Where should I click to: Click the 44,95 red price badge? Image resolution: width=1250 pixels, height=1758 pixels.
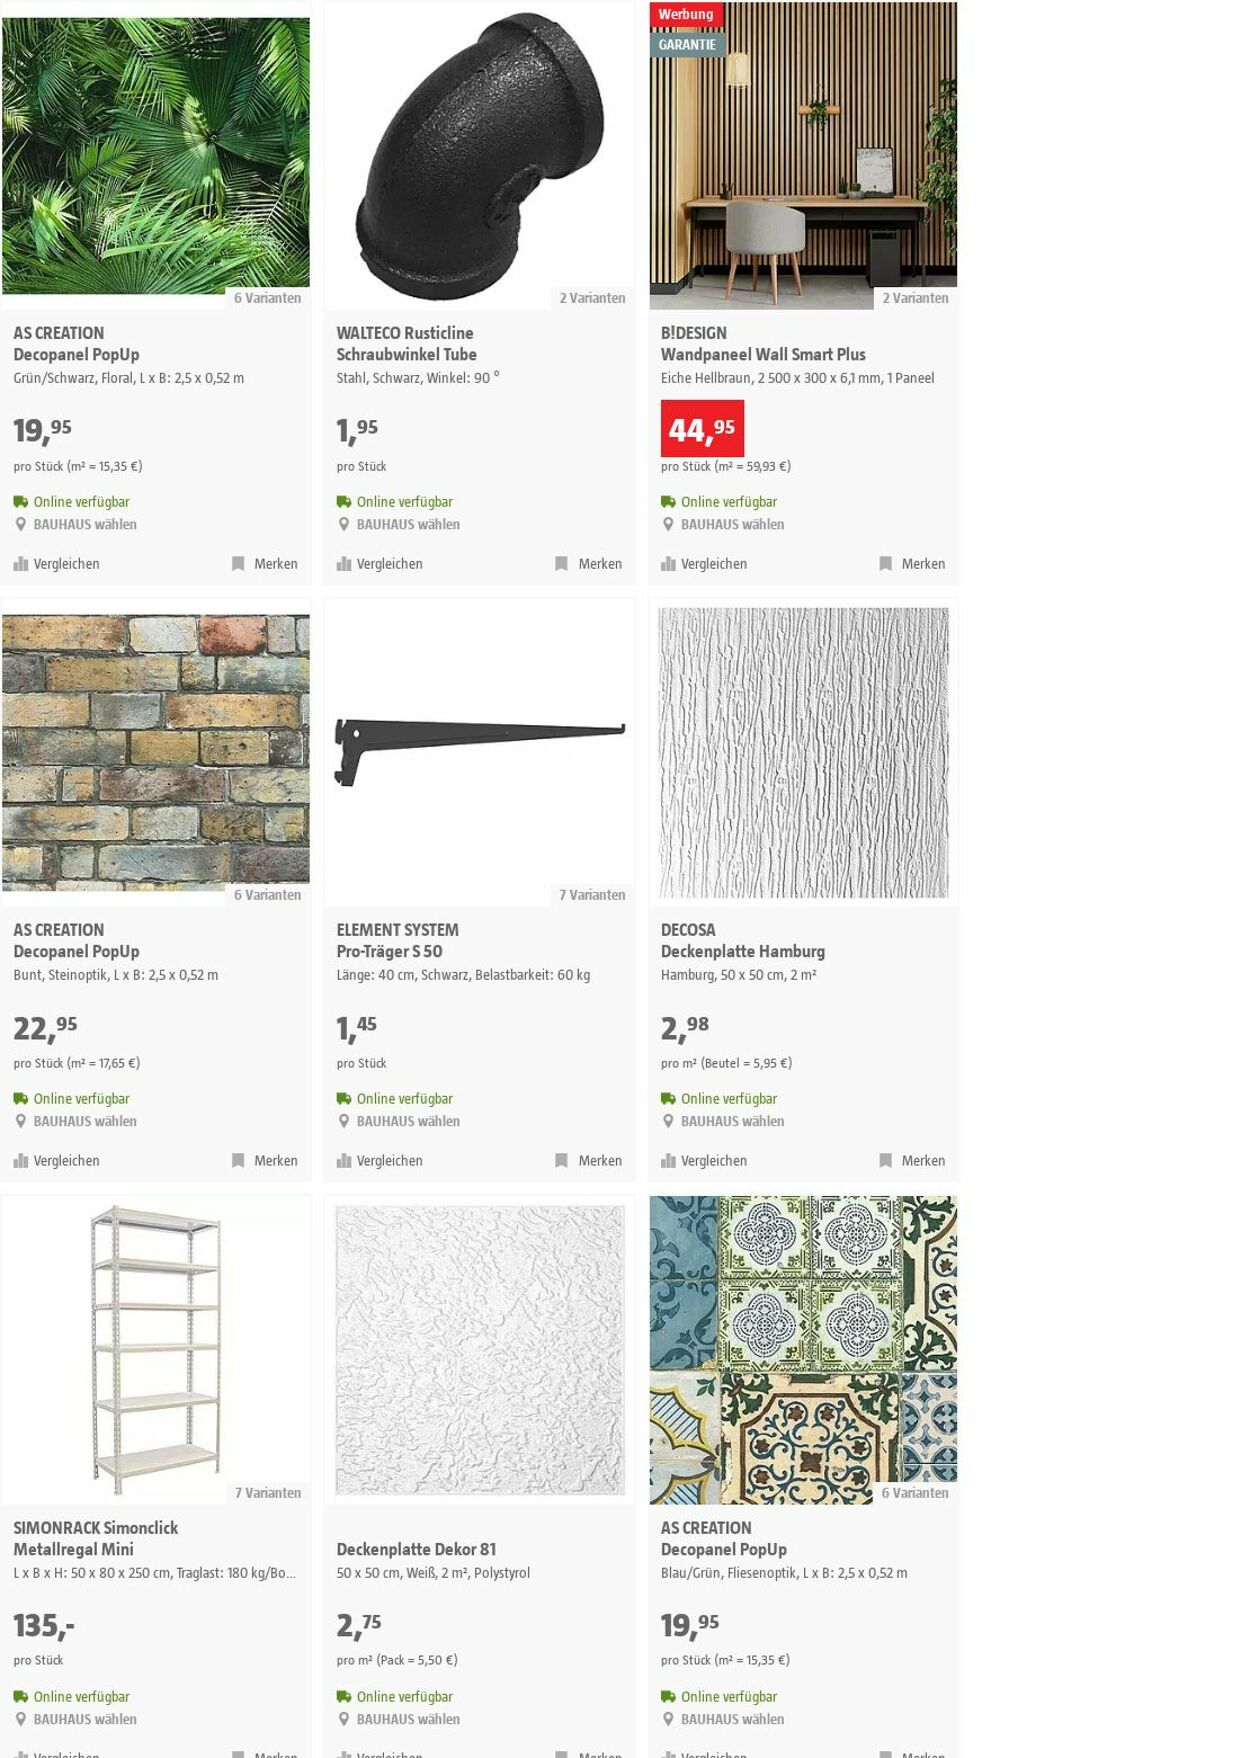(x=702, y=428)
